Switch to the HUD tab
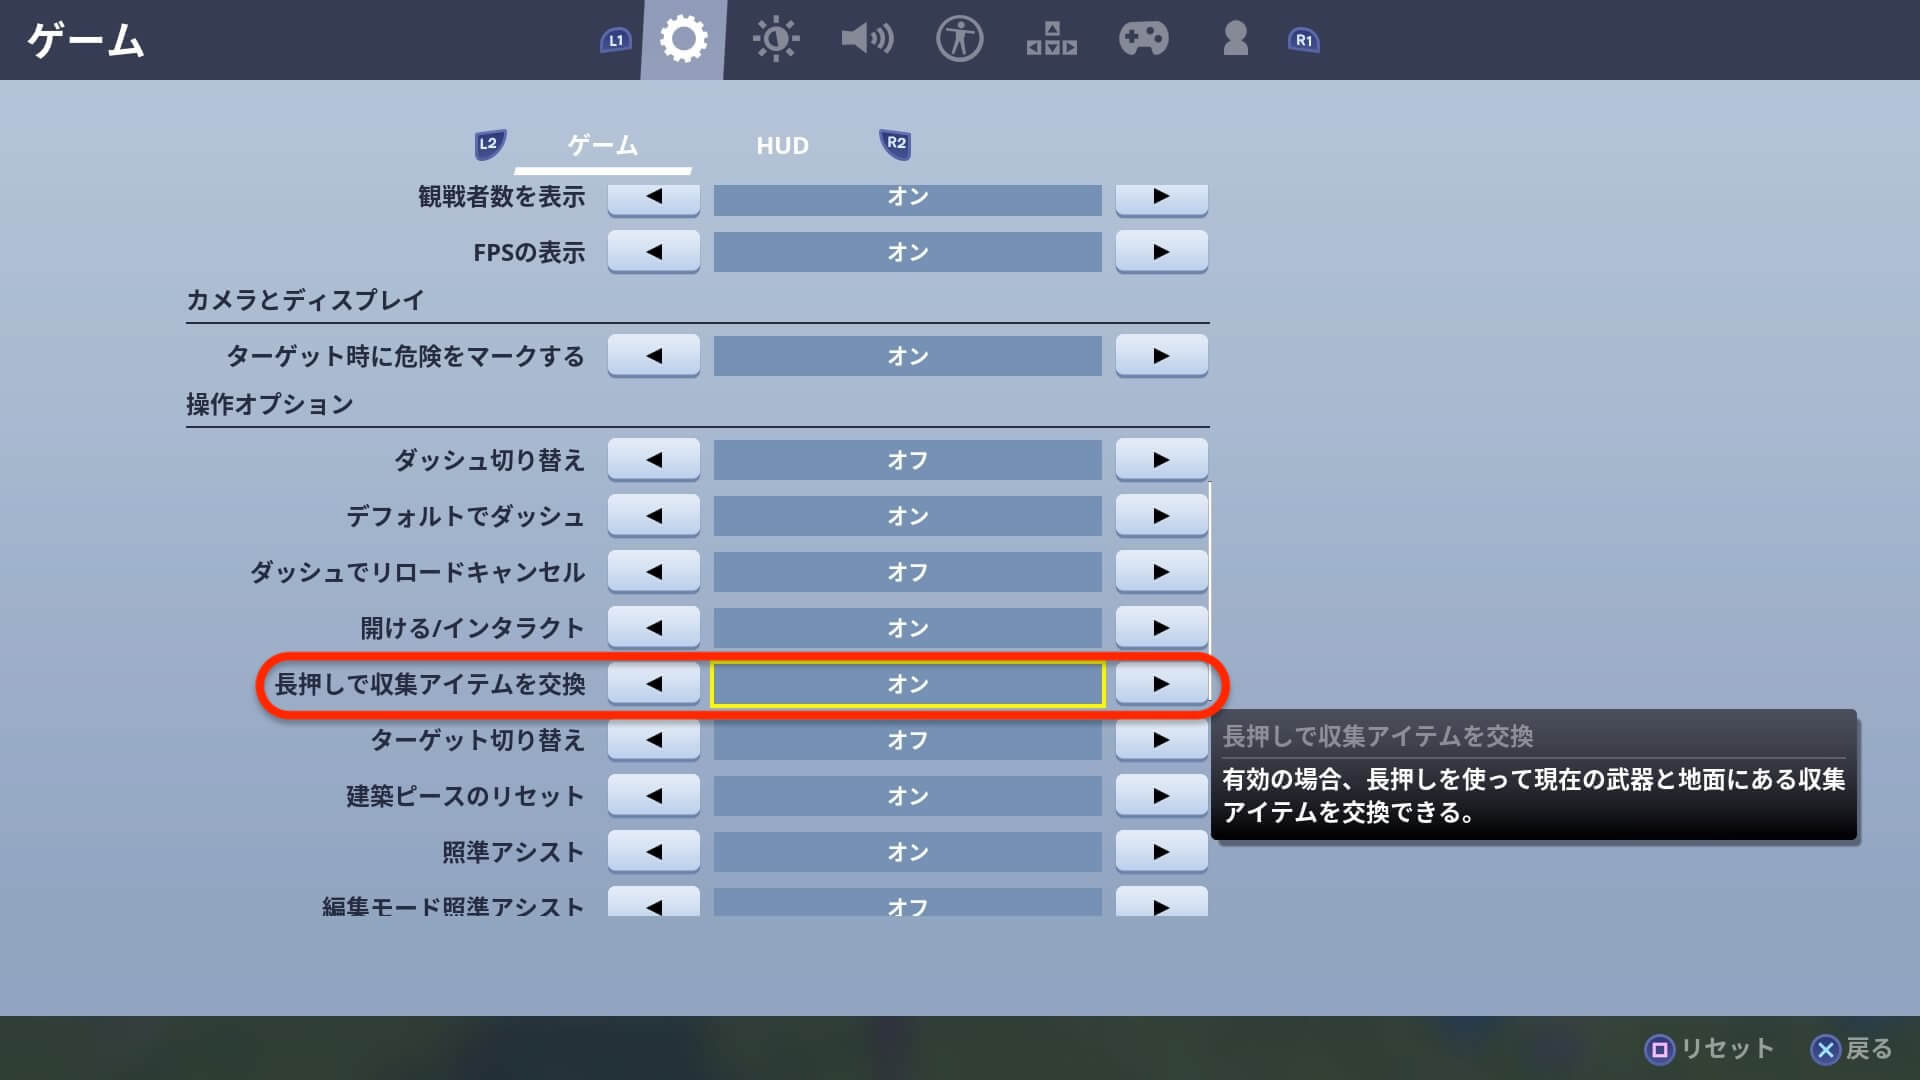Viewport: 1920px width, 1080px height. [782, 146]
